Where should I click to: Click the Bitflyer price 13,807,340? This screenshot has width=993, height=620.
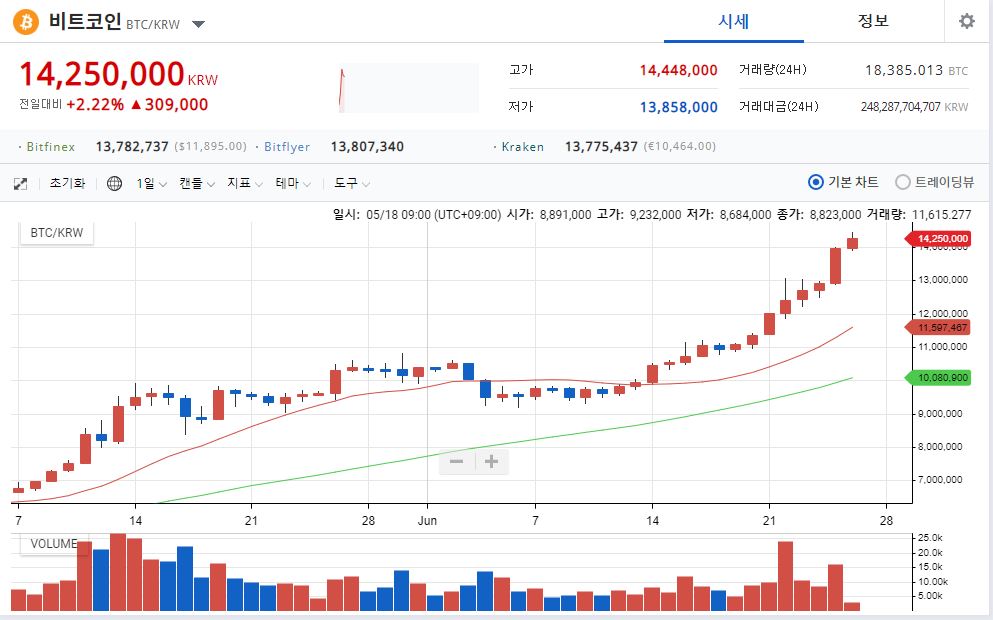367,147
